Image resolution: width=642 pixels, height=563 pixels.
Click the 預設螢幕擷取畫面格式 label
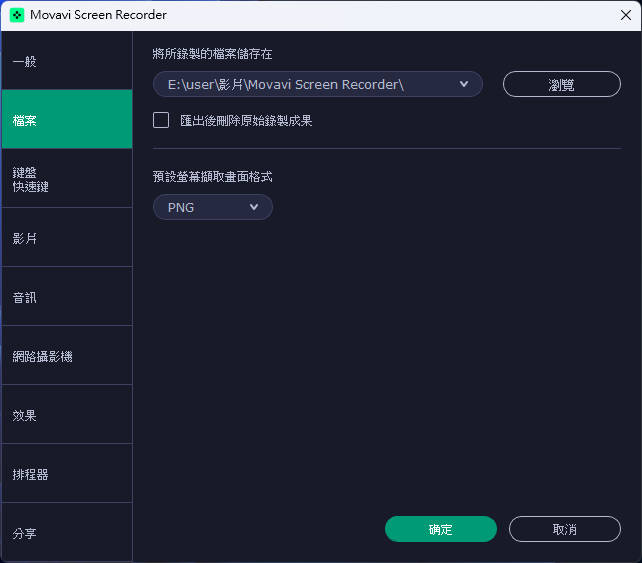tap(212, 176)
